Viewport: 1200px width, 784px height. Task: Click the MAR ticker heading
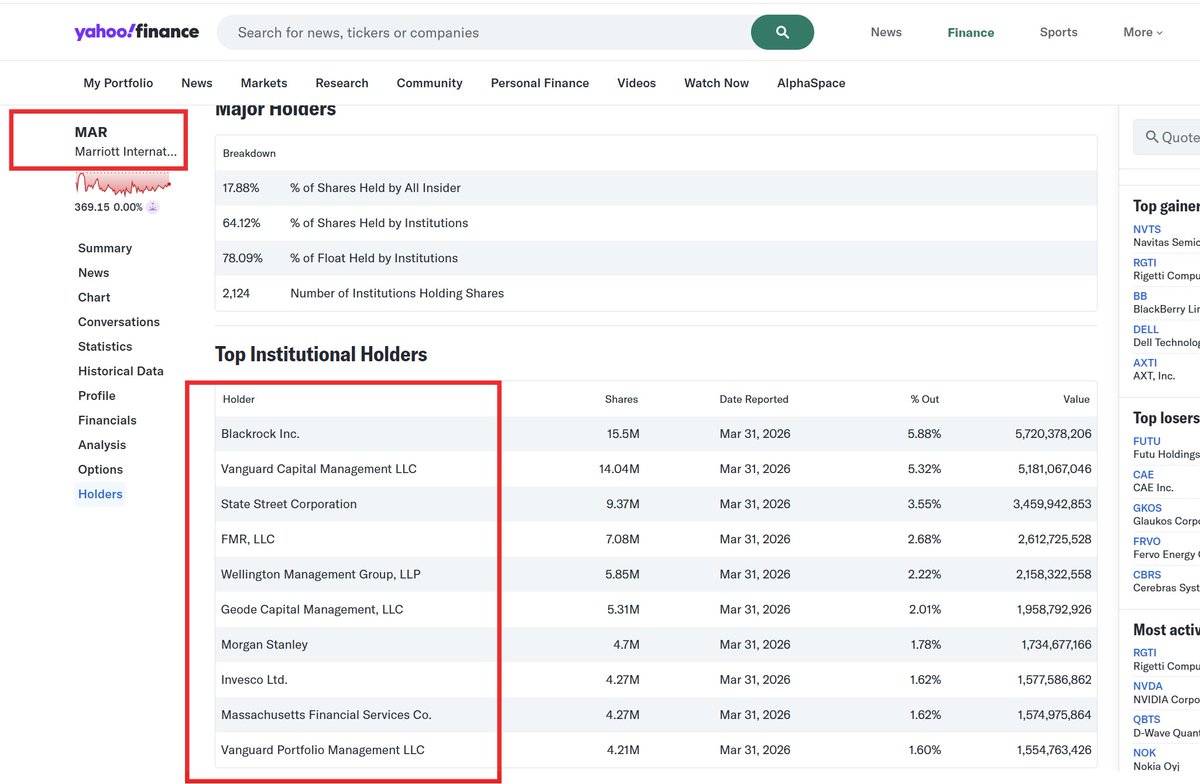pos(91,132)
